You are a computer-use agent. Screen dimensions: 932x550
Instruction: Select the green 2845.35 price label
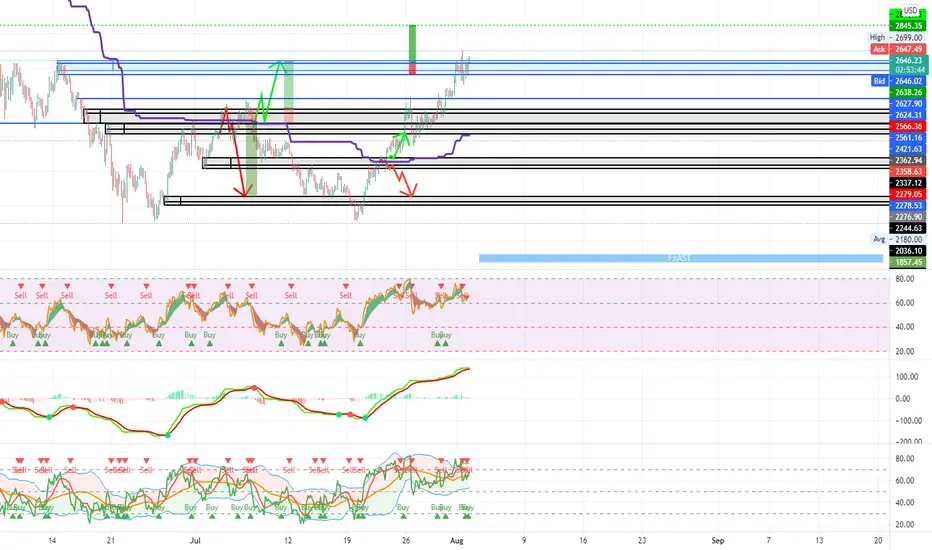coord(908,26)
